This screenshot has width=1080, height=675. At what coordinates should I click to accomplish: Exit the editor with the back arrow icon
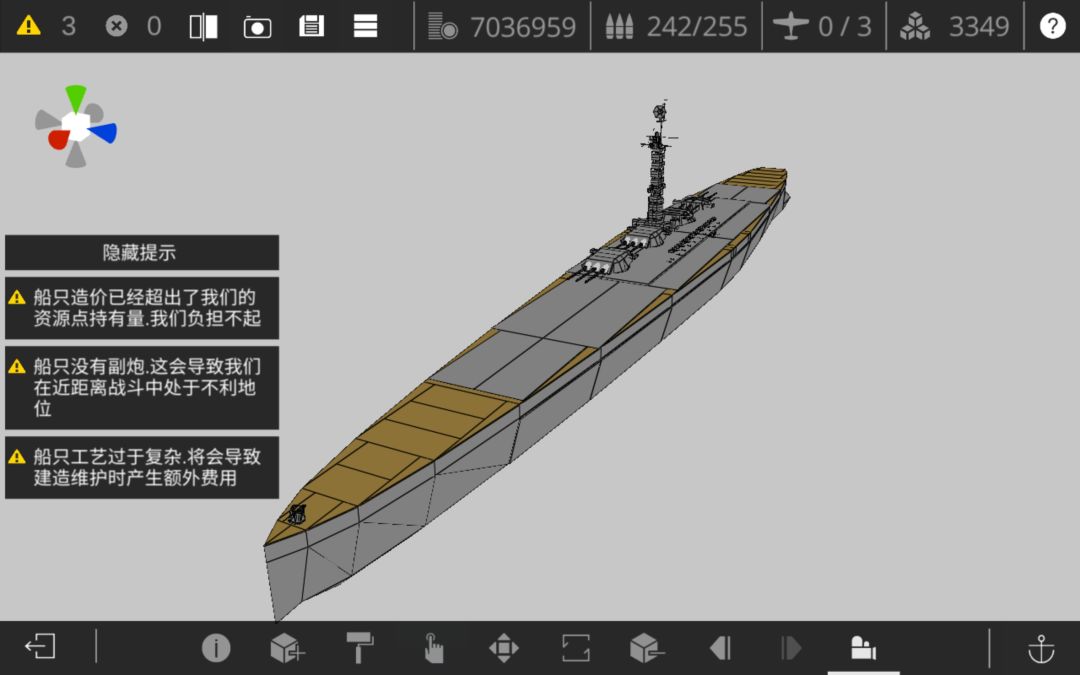click(x=40, y=647)
